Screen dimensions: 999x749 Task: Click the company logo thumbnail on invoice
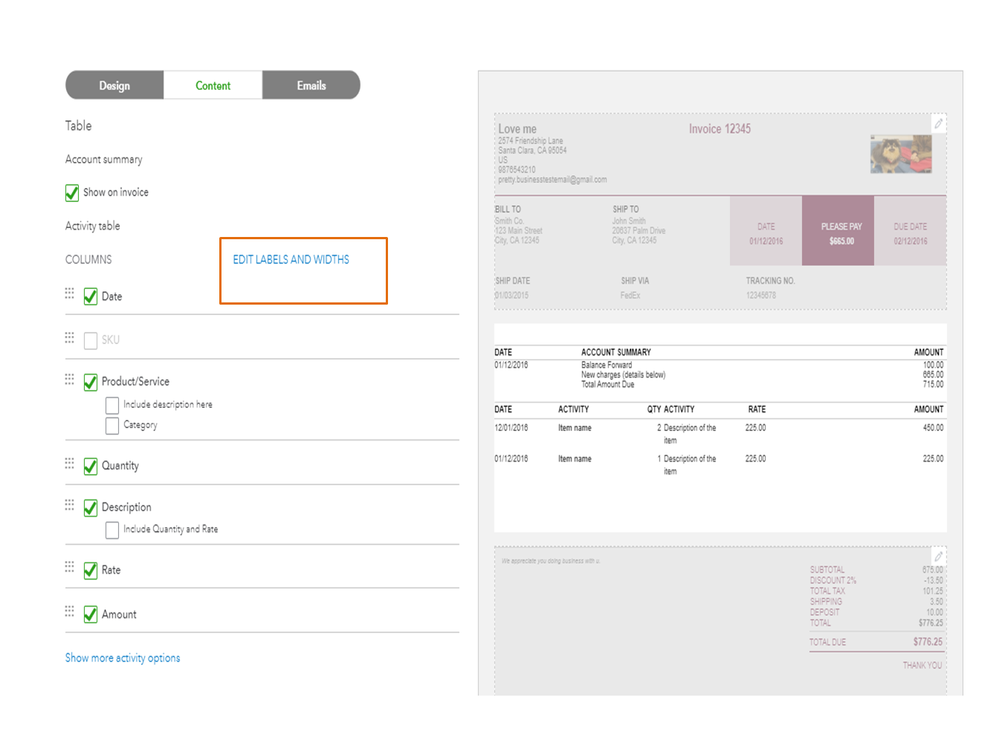pyautogui.click(x=901, y=154)
